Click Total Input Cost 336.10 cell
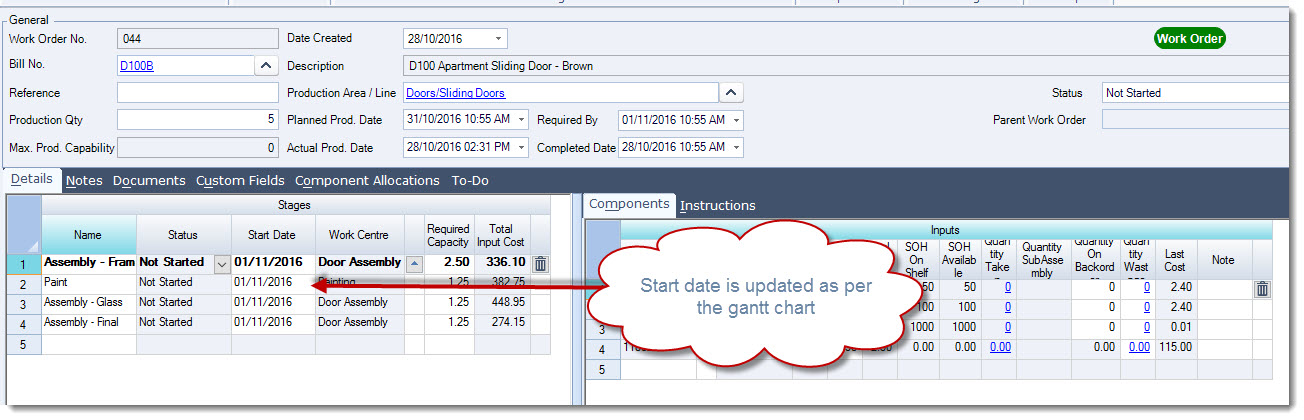Screen dimensions: 1304x420 (502, 262)
